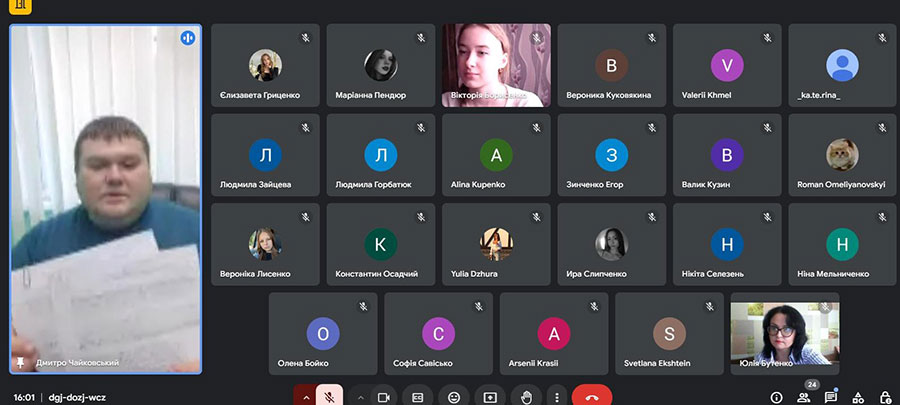Unmute the microphone in the bottom toolbar

coord(330,396)
